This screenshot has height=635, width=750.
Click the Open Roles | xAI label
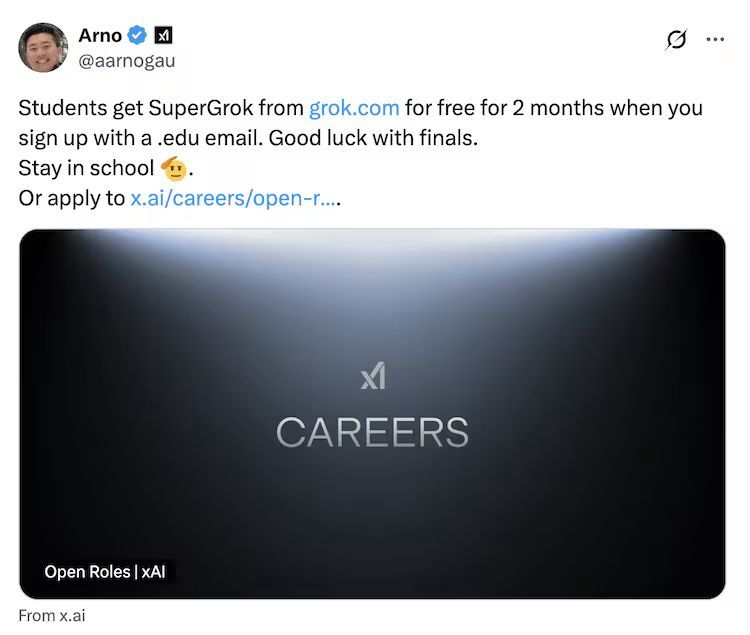point(104,572)
